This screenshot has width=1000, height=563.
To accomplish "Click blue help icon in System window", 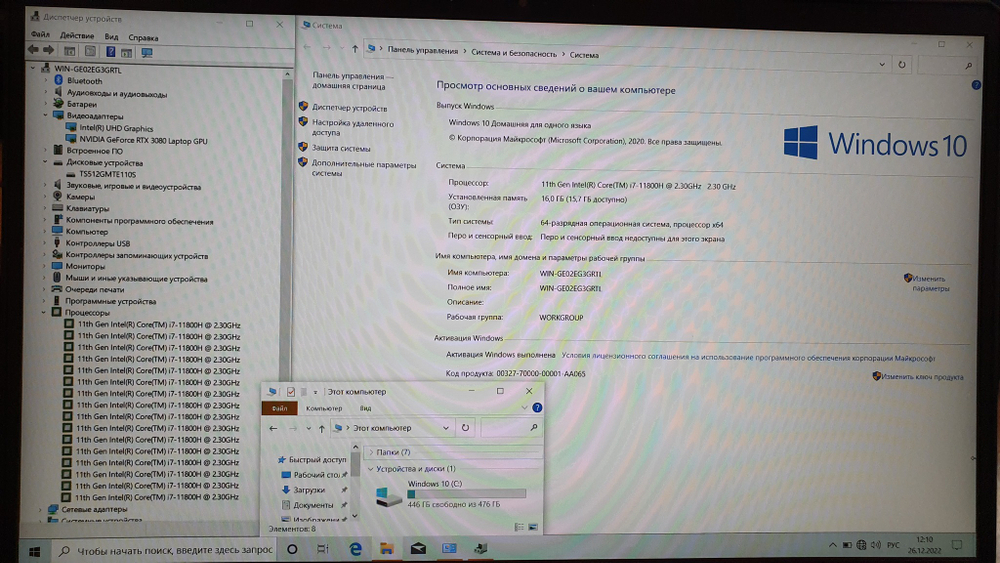I will click(x=976, y=85).
